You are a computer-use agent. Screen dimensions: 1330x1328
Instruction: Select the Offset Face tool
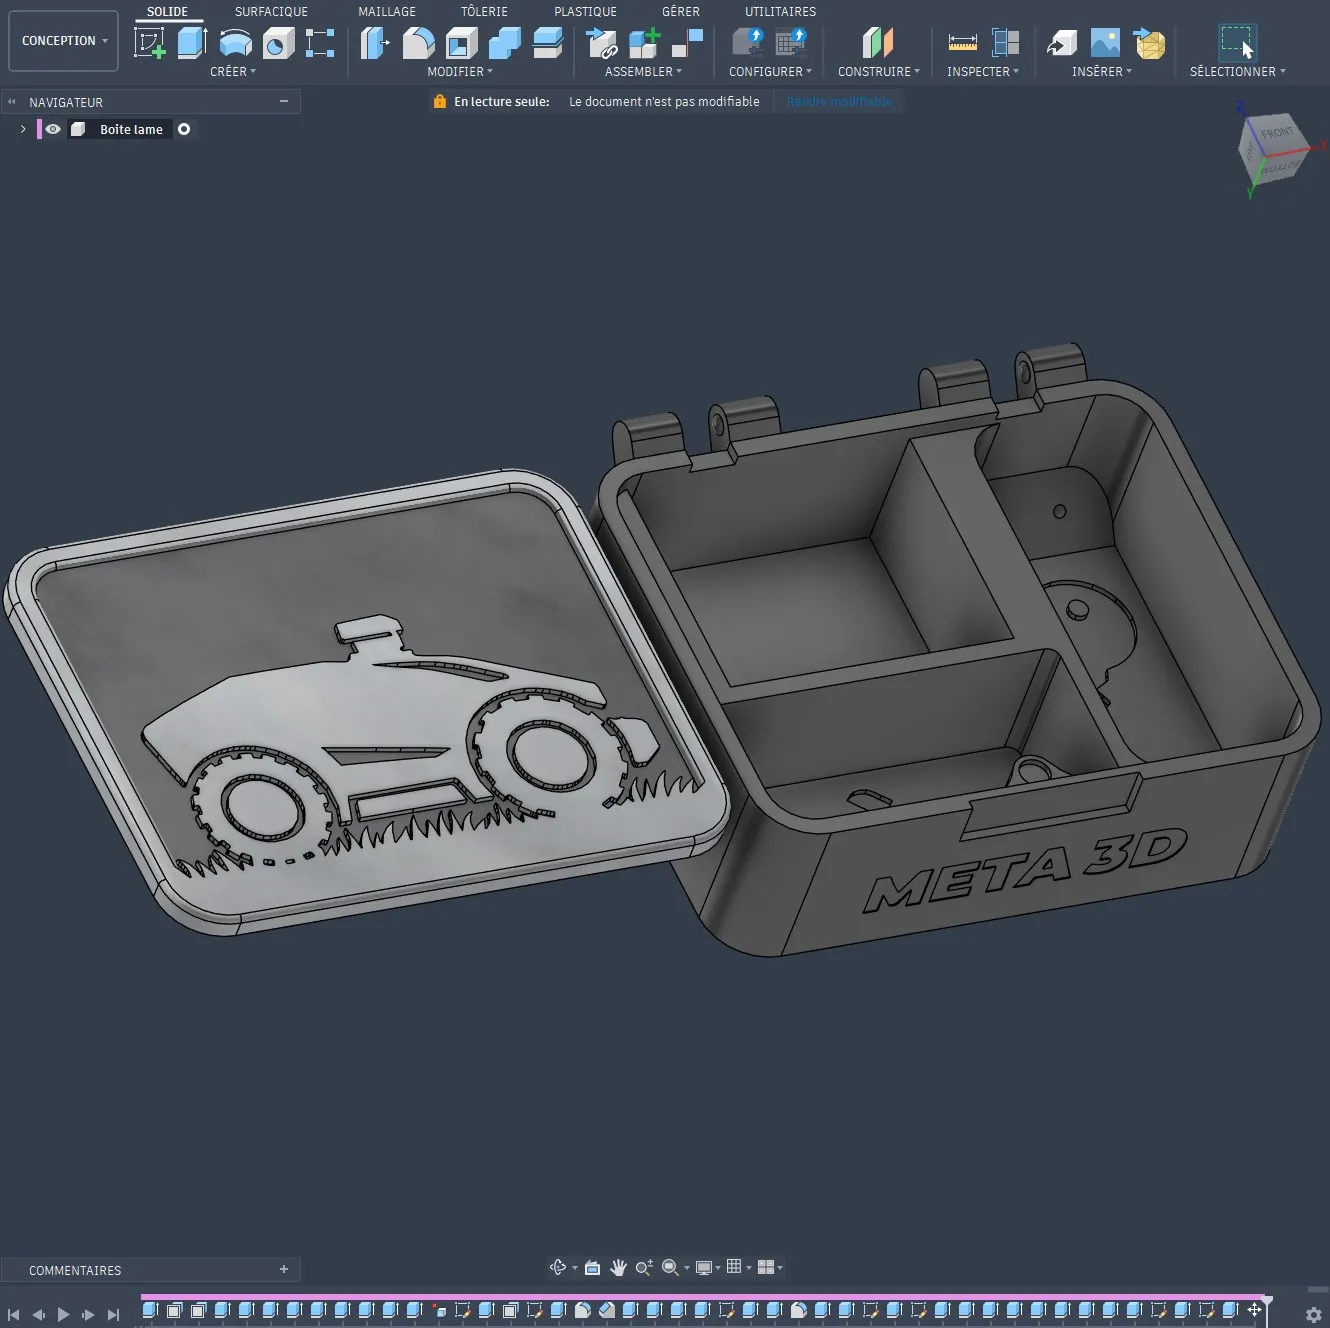(x=547, y=43)
